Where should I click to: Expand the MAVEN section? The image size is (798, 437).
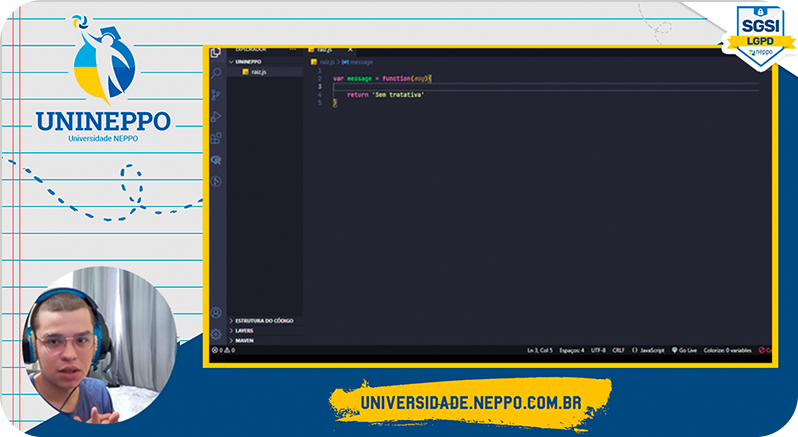point(265,340)
